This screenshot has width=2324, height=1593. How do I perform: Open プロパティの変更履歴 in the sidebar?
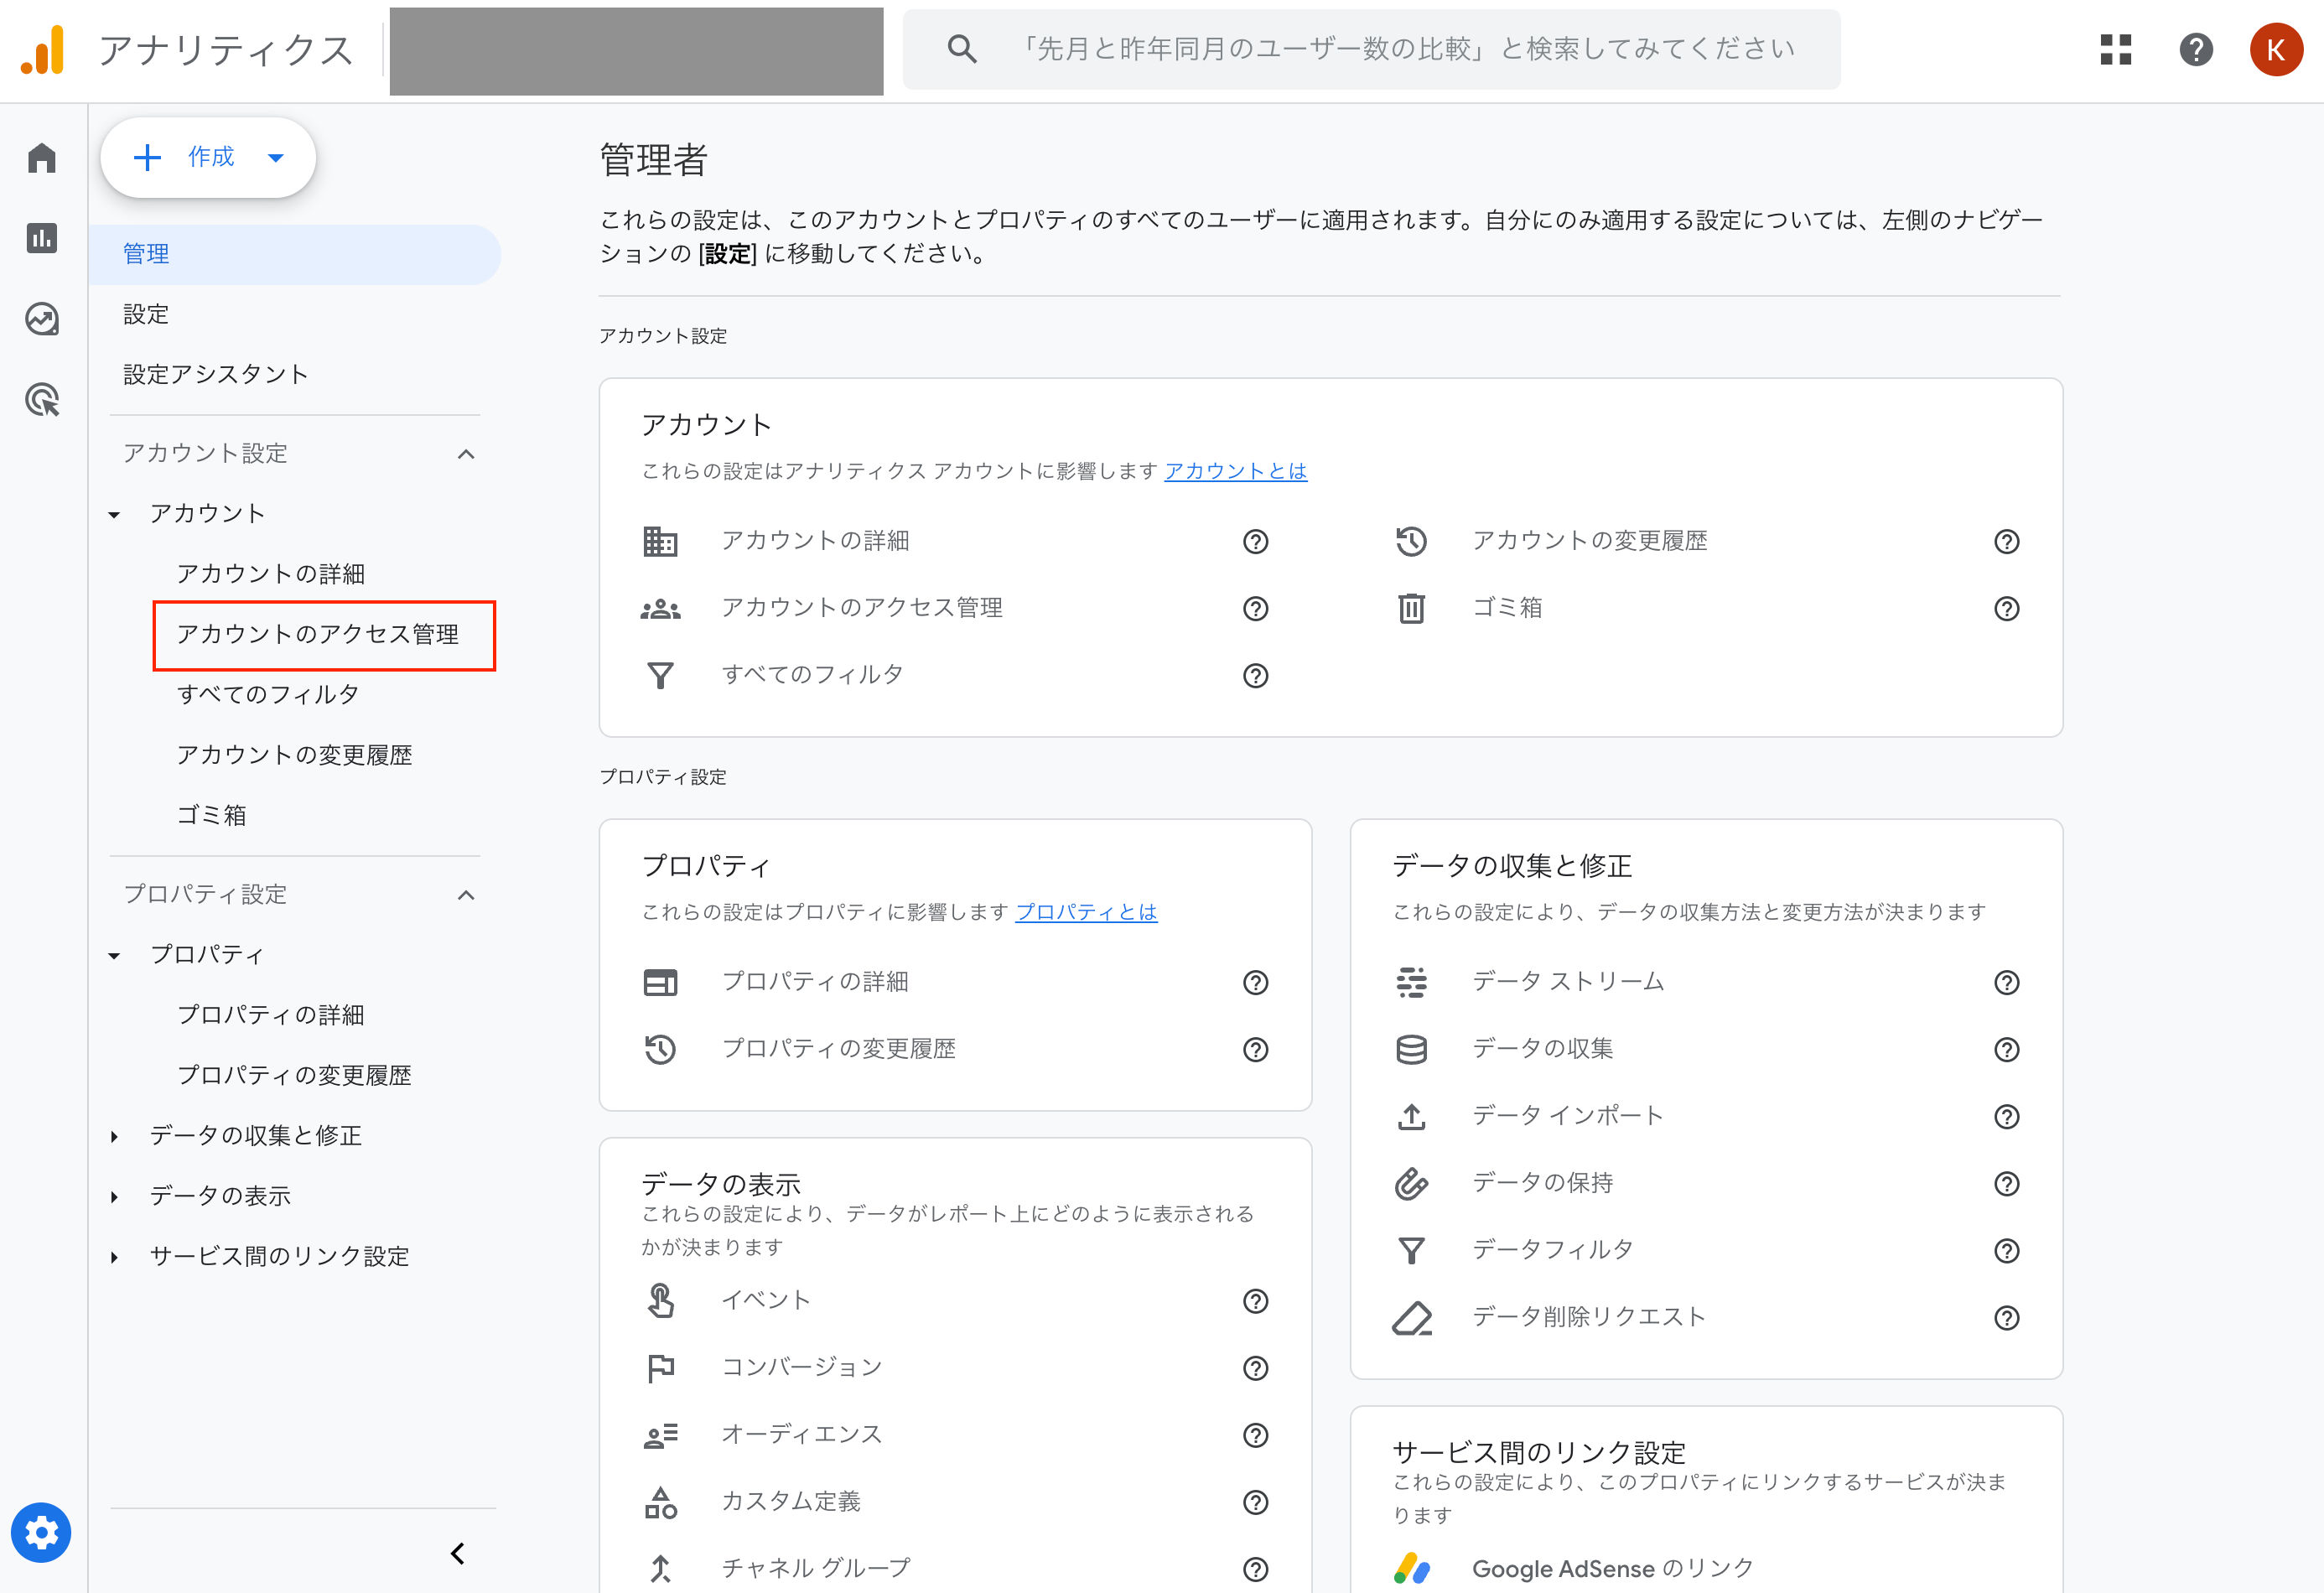295,1075
